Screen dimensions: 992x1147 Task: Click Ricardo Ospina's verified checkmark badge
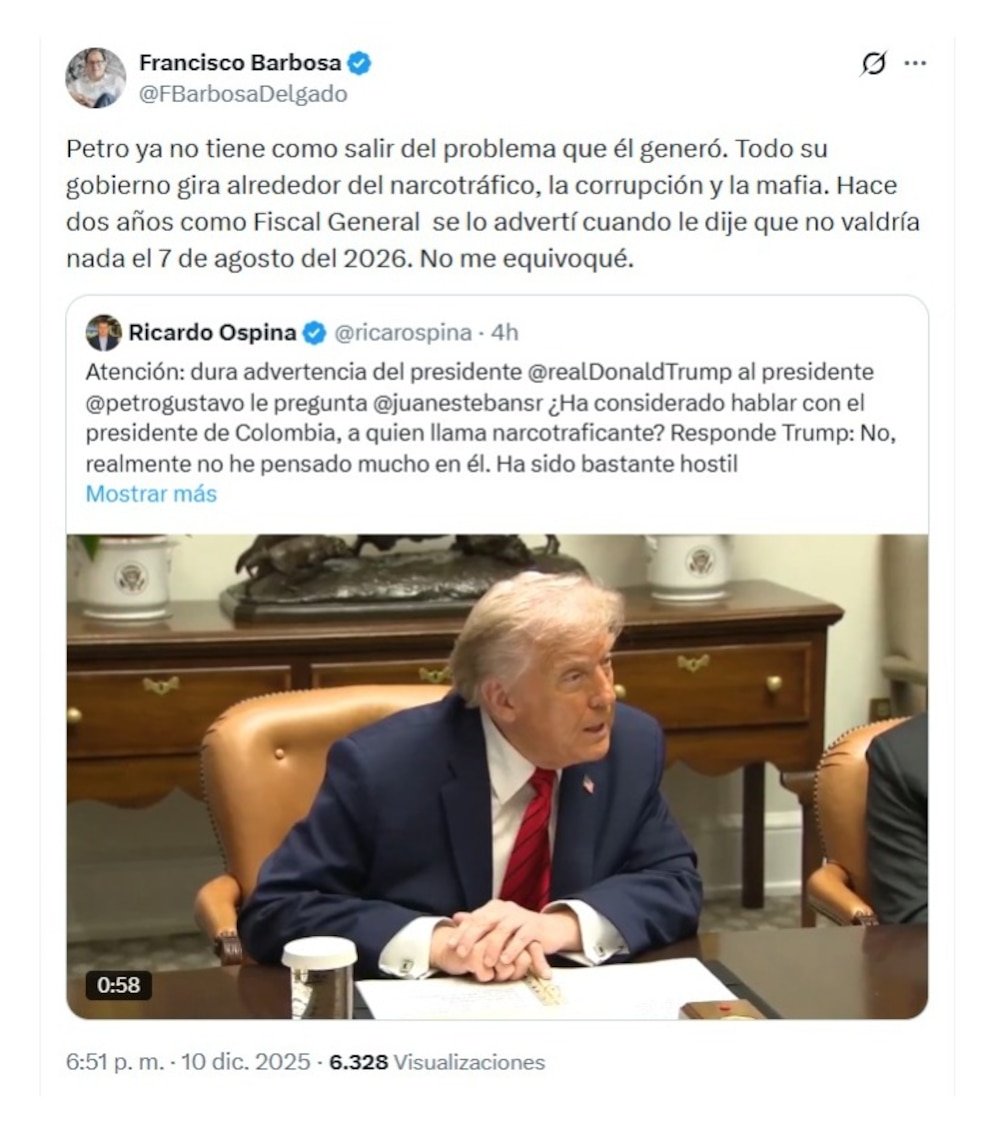pos(314,333)
